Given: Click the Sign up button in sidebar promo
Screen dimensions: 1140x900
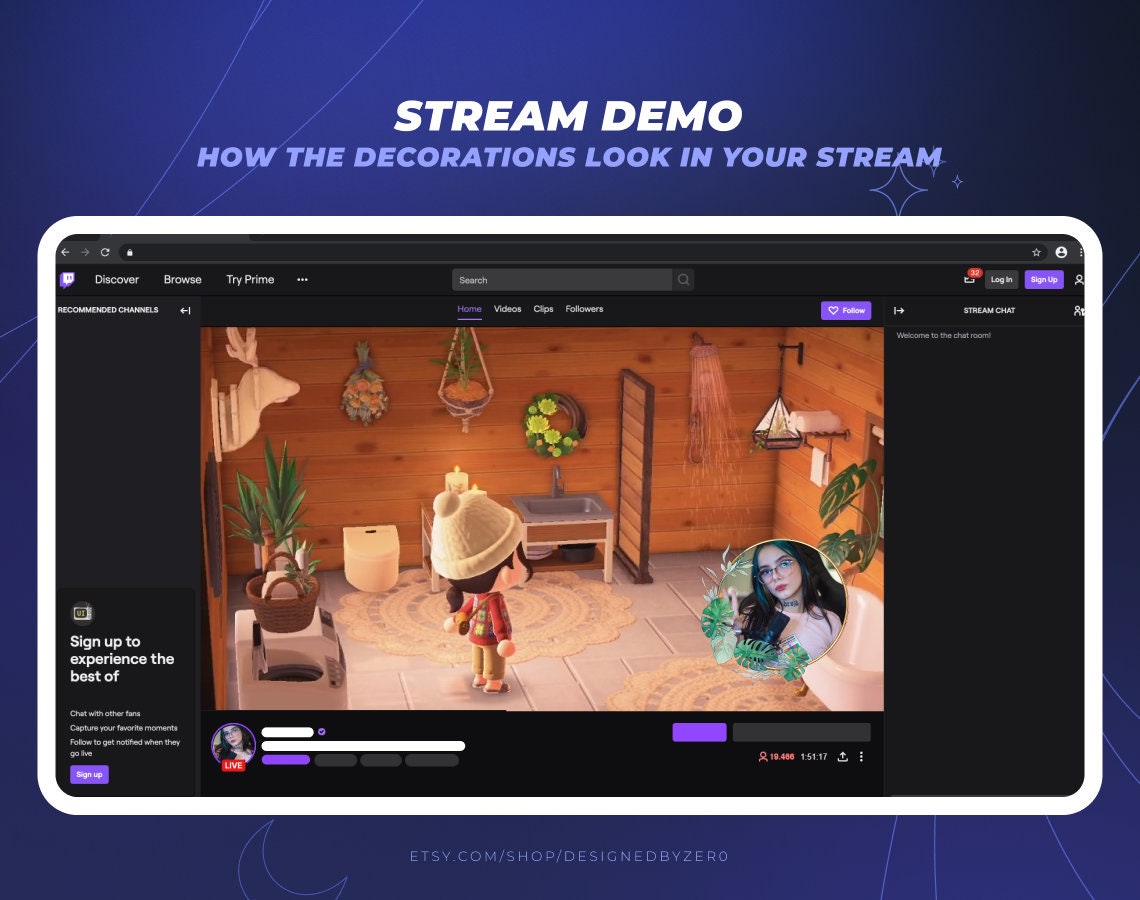Looking at the screenshot, I should pyautogui.click(x=89, y=775).
